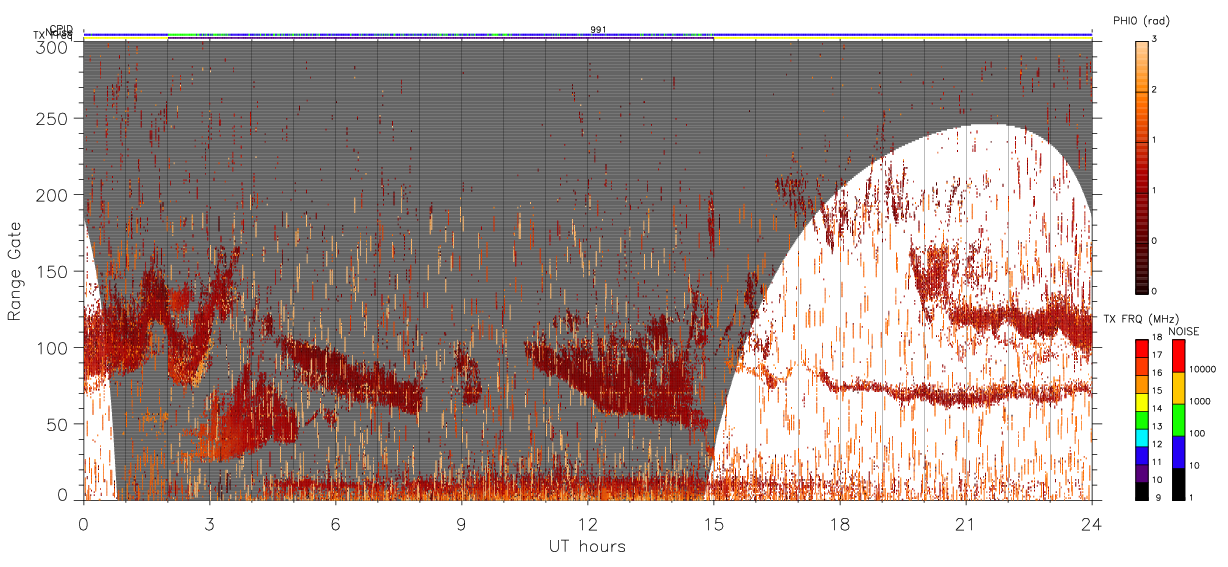Pick the red top swatch of NOISE legend
The image size is (1228, 567).
coord(1177,356)
